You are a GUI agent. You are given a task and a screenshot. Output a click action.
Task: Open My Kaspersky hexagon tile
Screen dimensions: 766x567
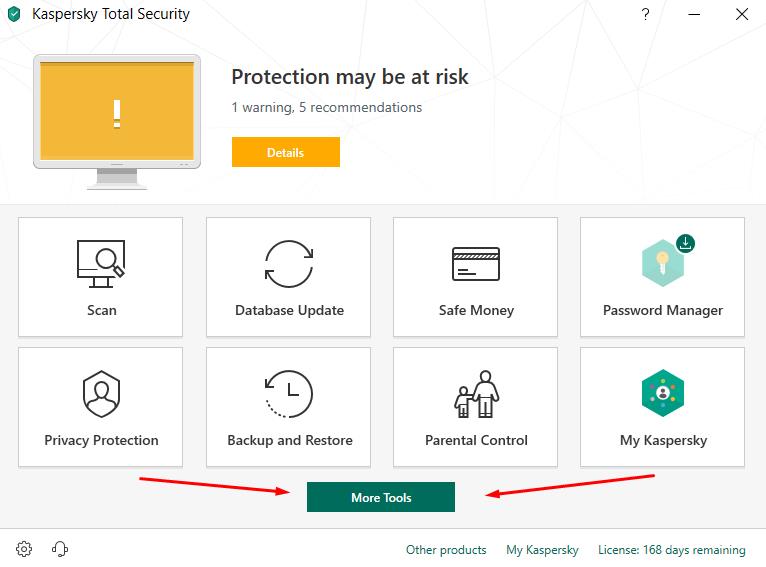coord(662,407)
